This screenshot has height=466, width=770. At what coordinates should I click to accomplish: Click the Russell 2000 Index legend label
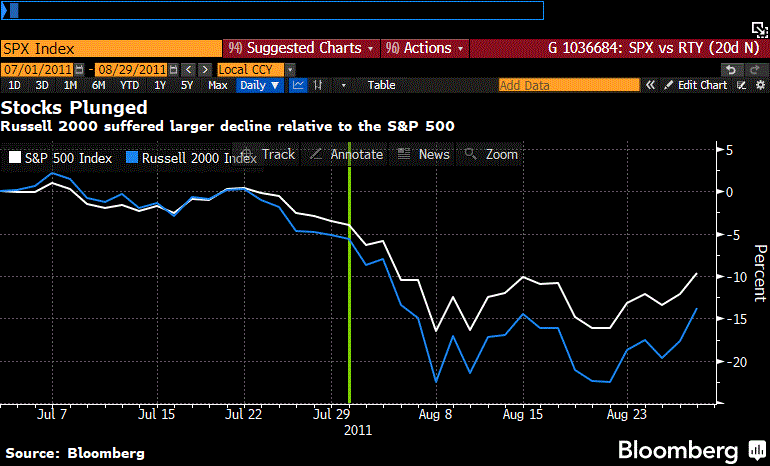coord(199,158)
